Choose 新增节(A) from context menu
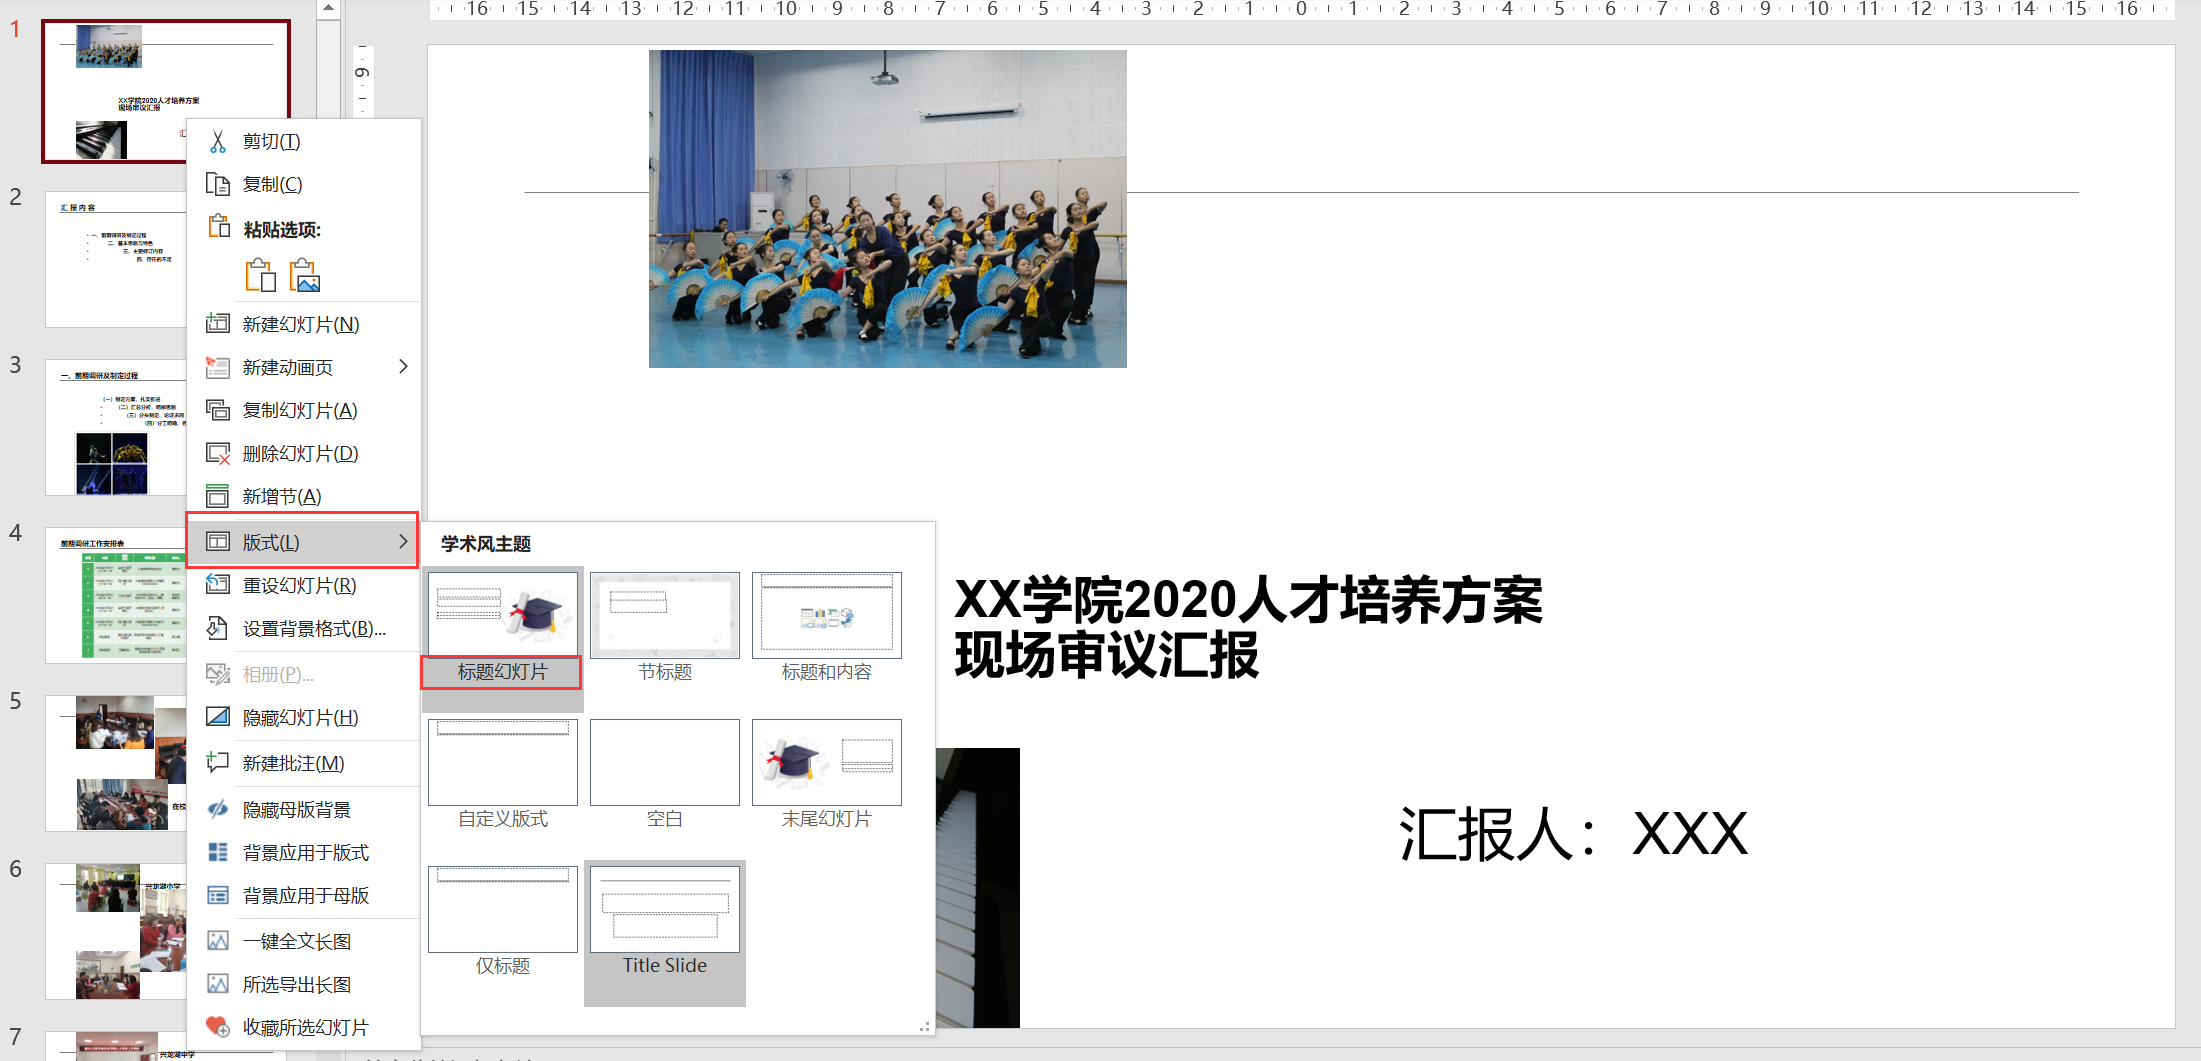This screenshot has width=2201, height=1061. point(304,496)
